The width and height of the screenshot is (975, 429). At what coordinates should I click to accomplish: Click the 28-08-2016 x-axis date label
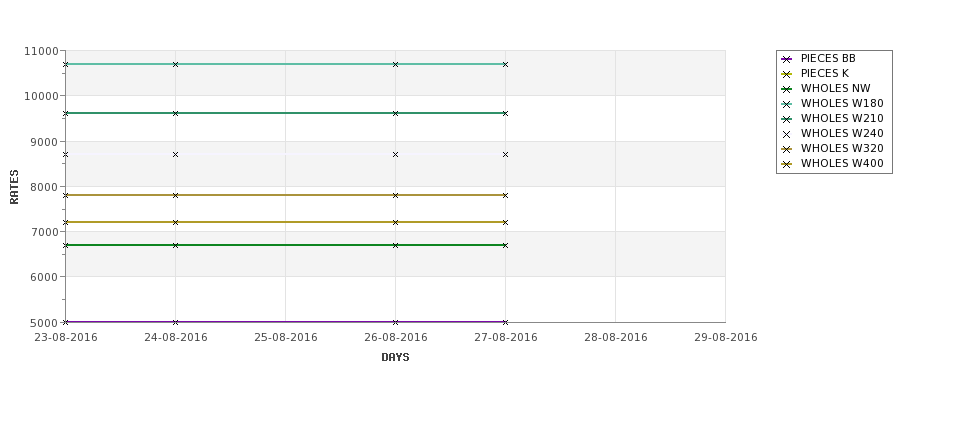coord(615,338)
